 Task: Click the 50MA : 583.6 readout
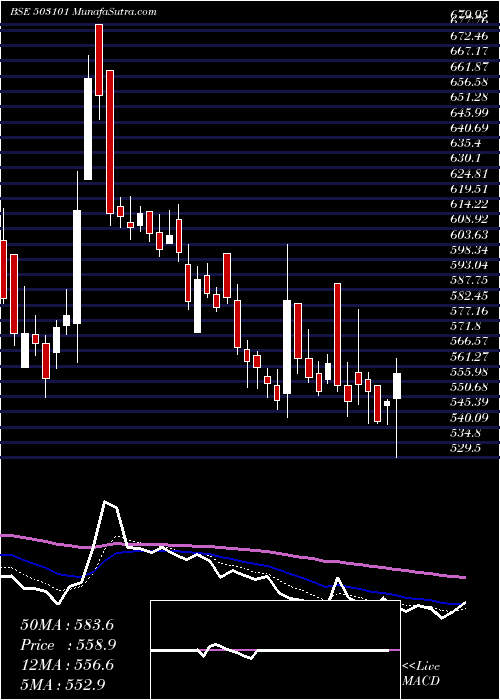click(x=67, y=625)
